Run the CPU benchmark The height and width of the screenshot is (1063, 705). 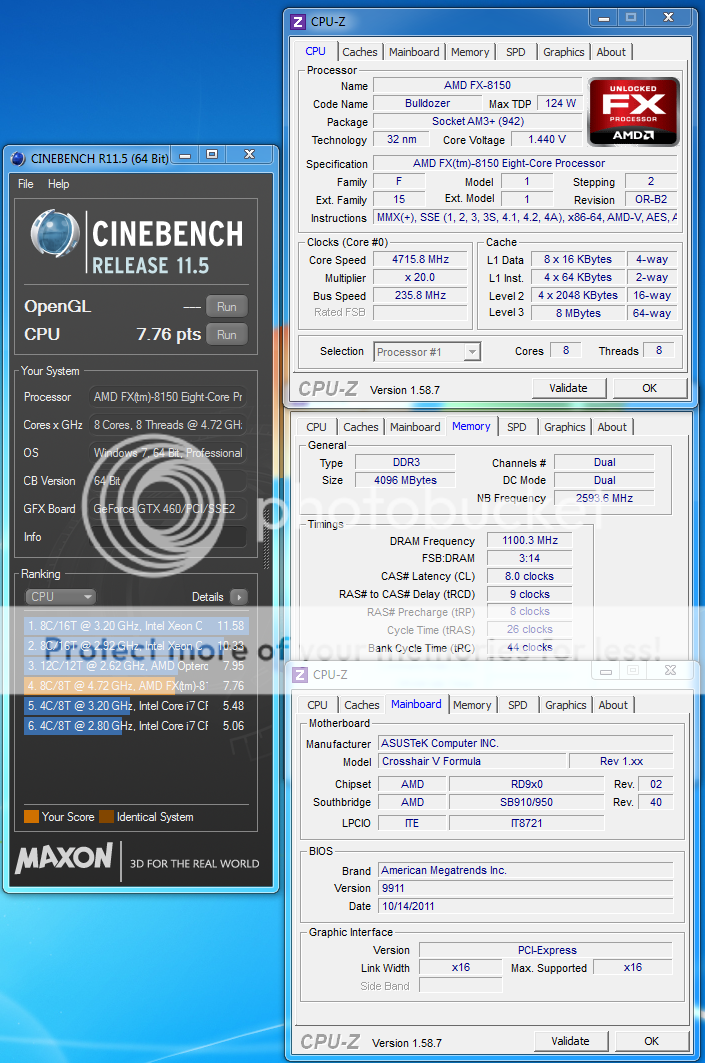click(x=226, y=335)
